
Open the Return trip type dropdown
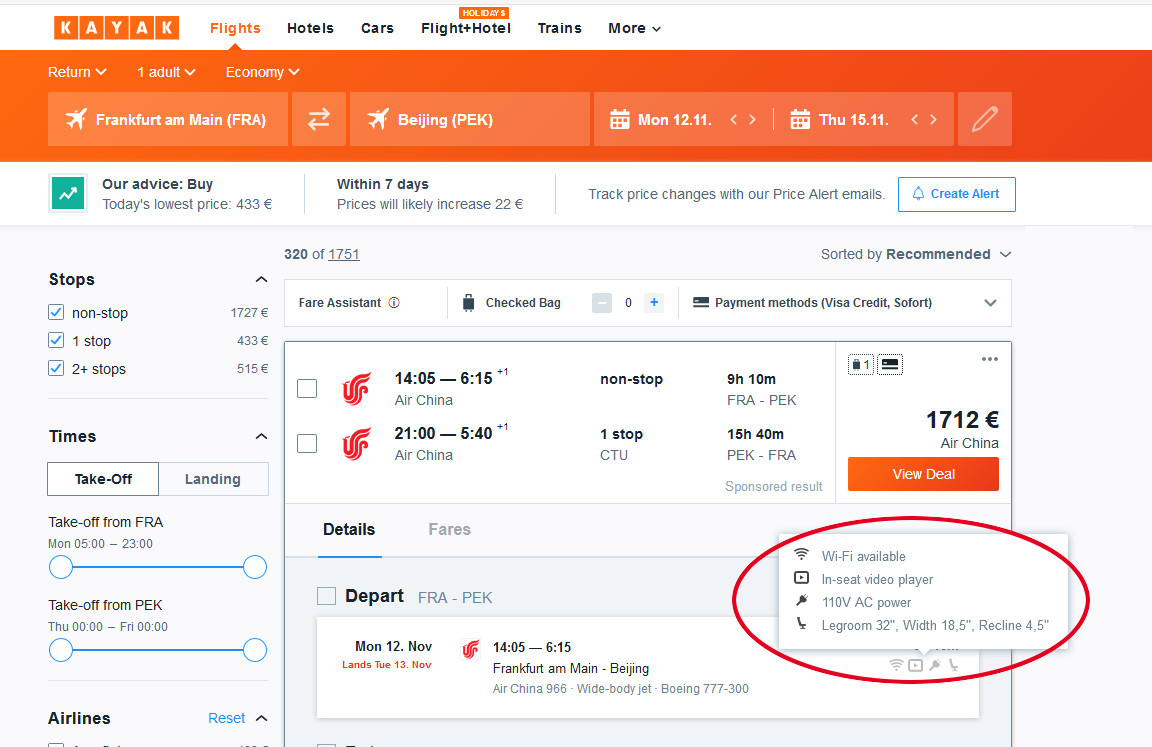77,72
